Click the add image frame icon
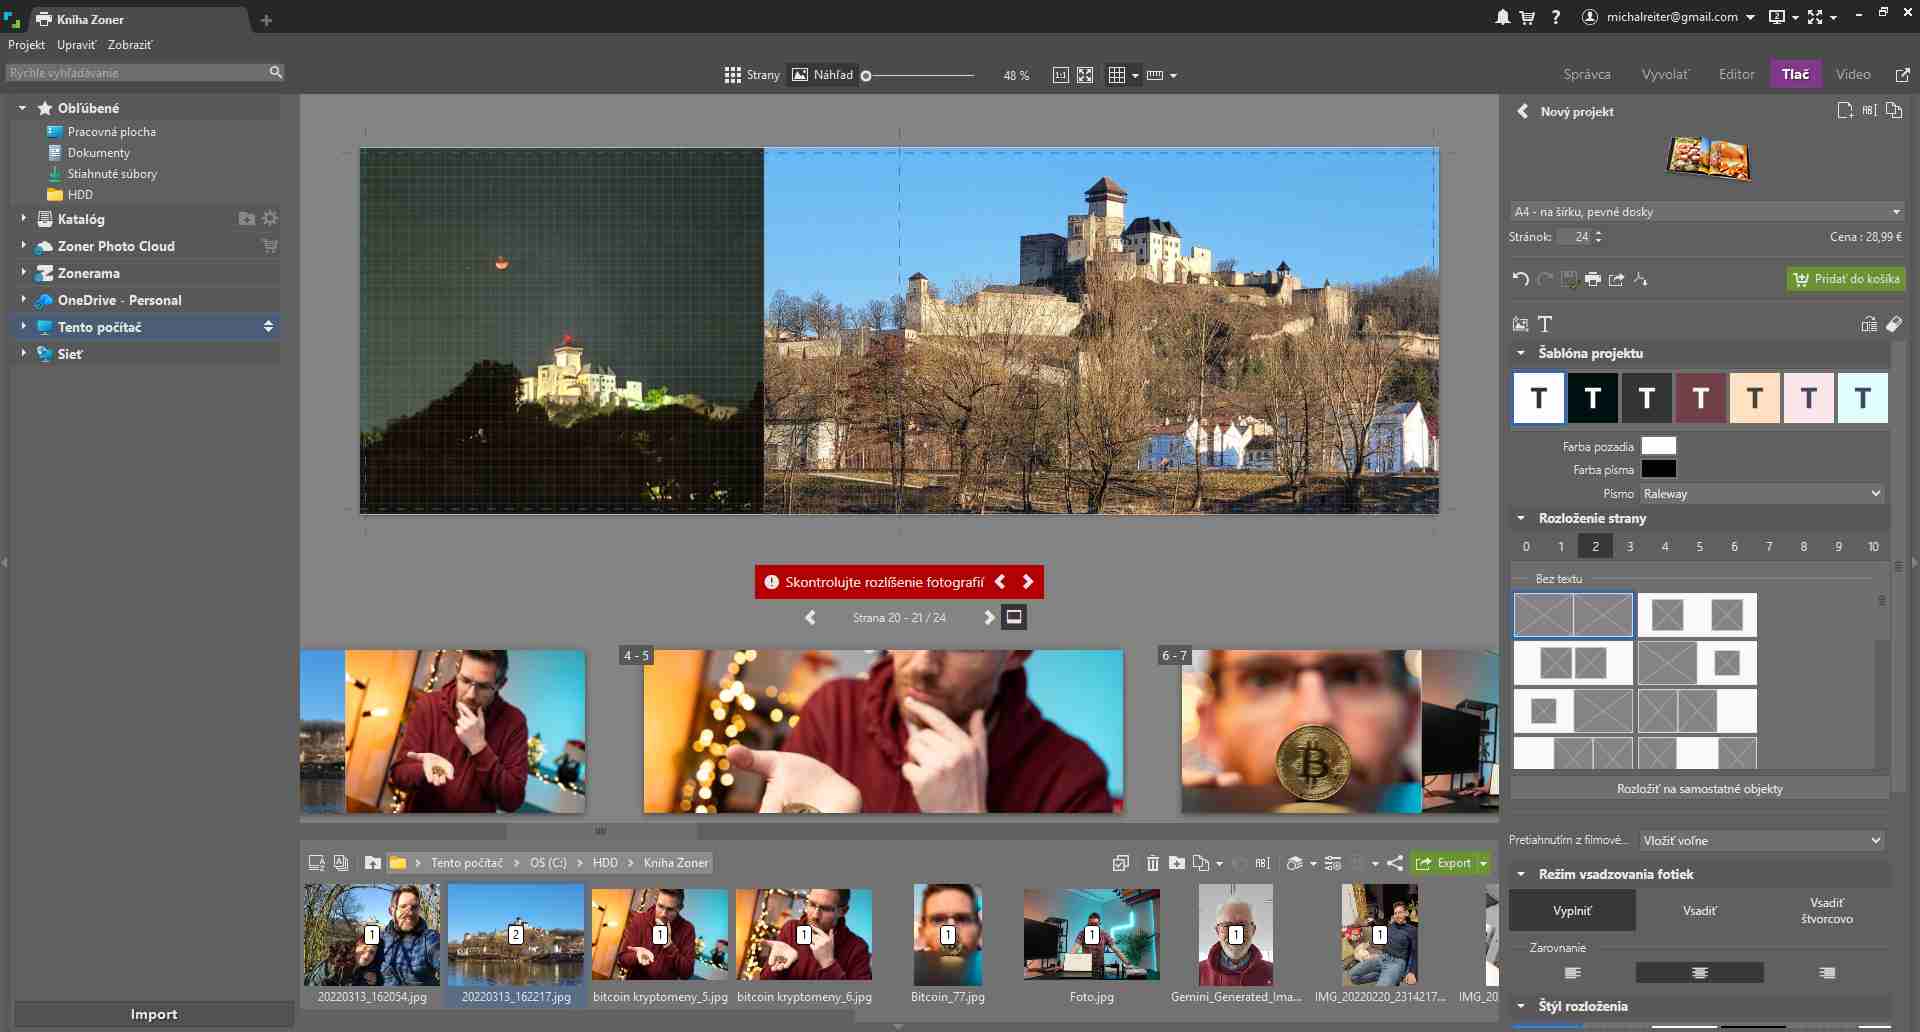The width and height of the screenshot is (1920, 1032). (x=1521, y=324)
